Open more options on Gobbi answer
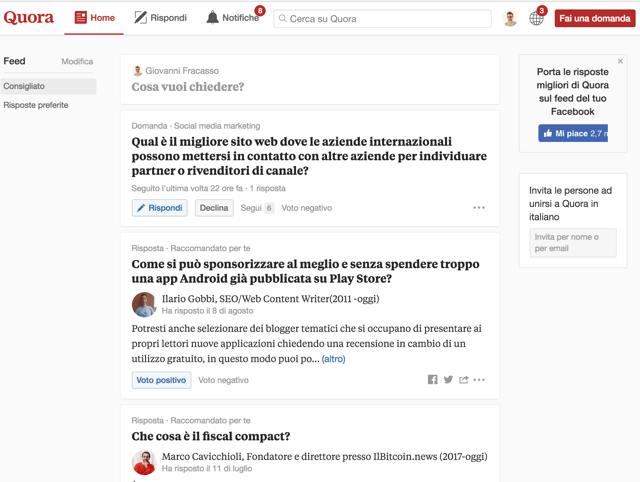Viewport: 640px width, 482px height. [479, 380]
